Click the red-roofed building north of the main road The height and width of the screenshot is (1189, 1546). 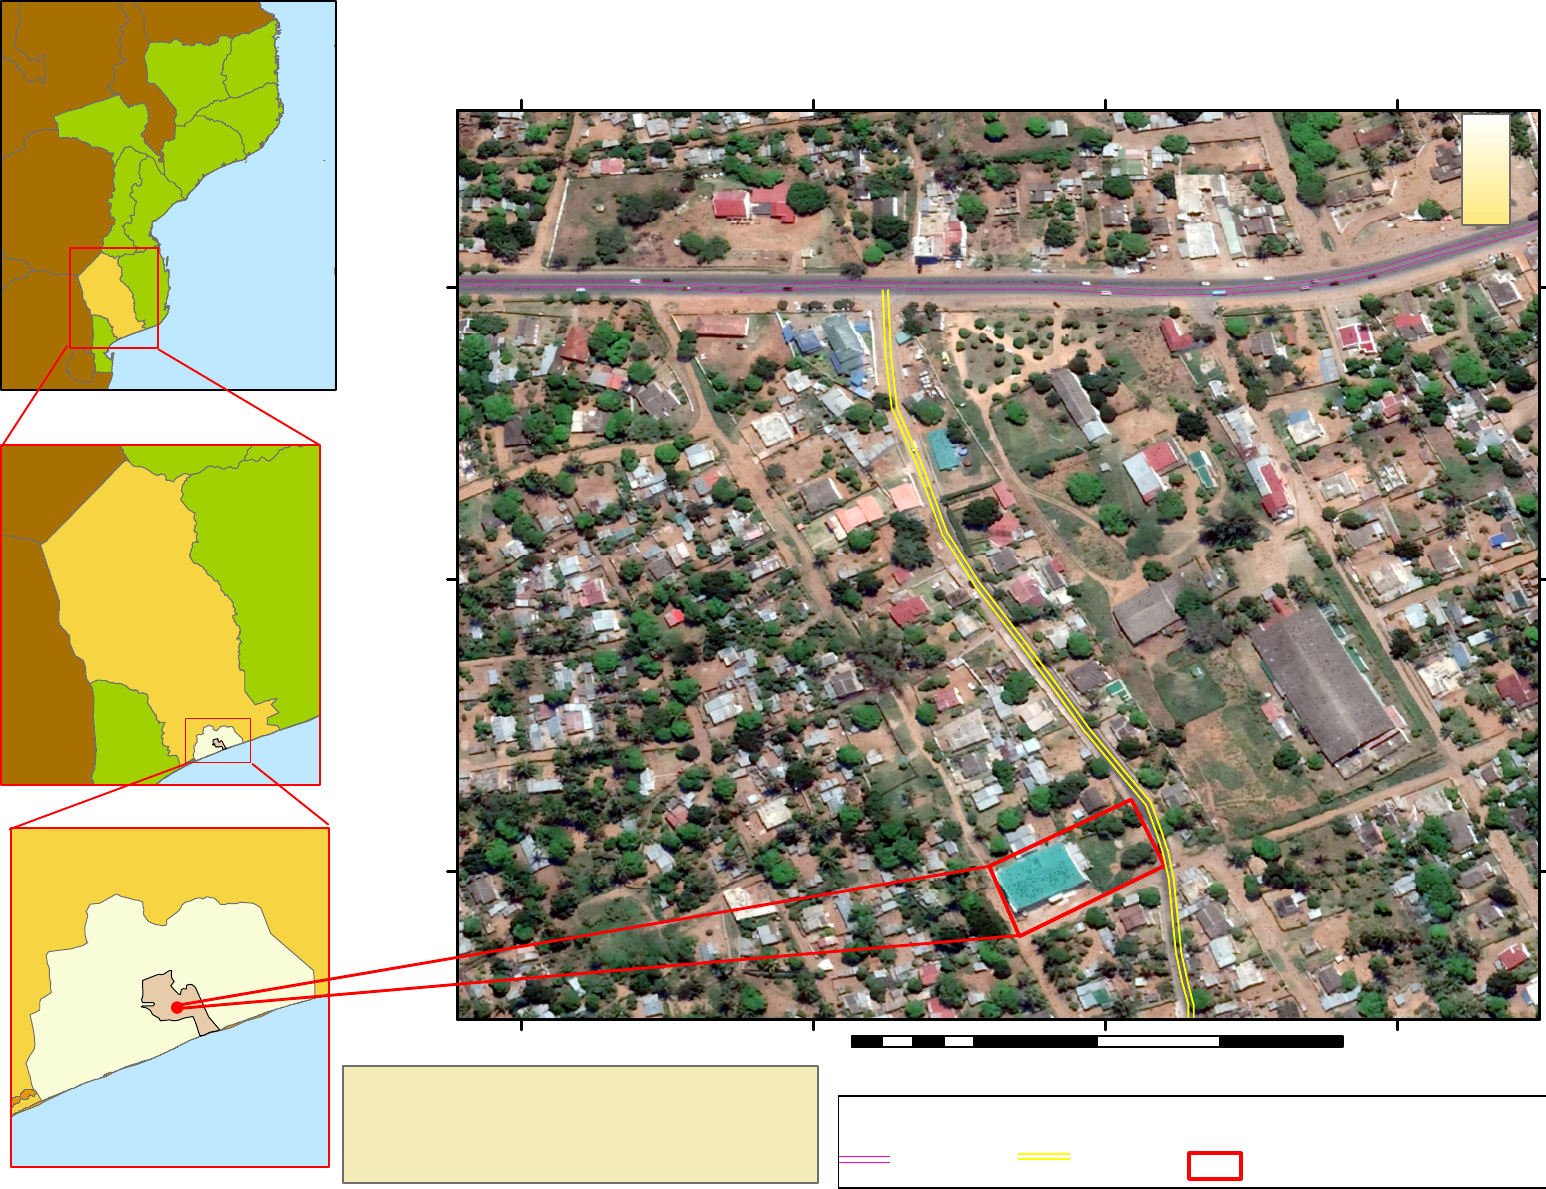[x=732, y=205]
